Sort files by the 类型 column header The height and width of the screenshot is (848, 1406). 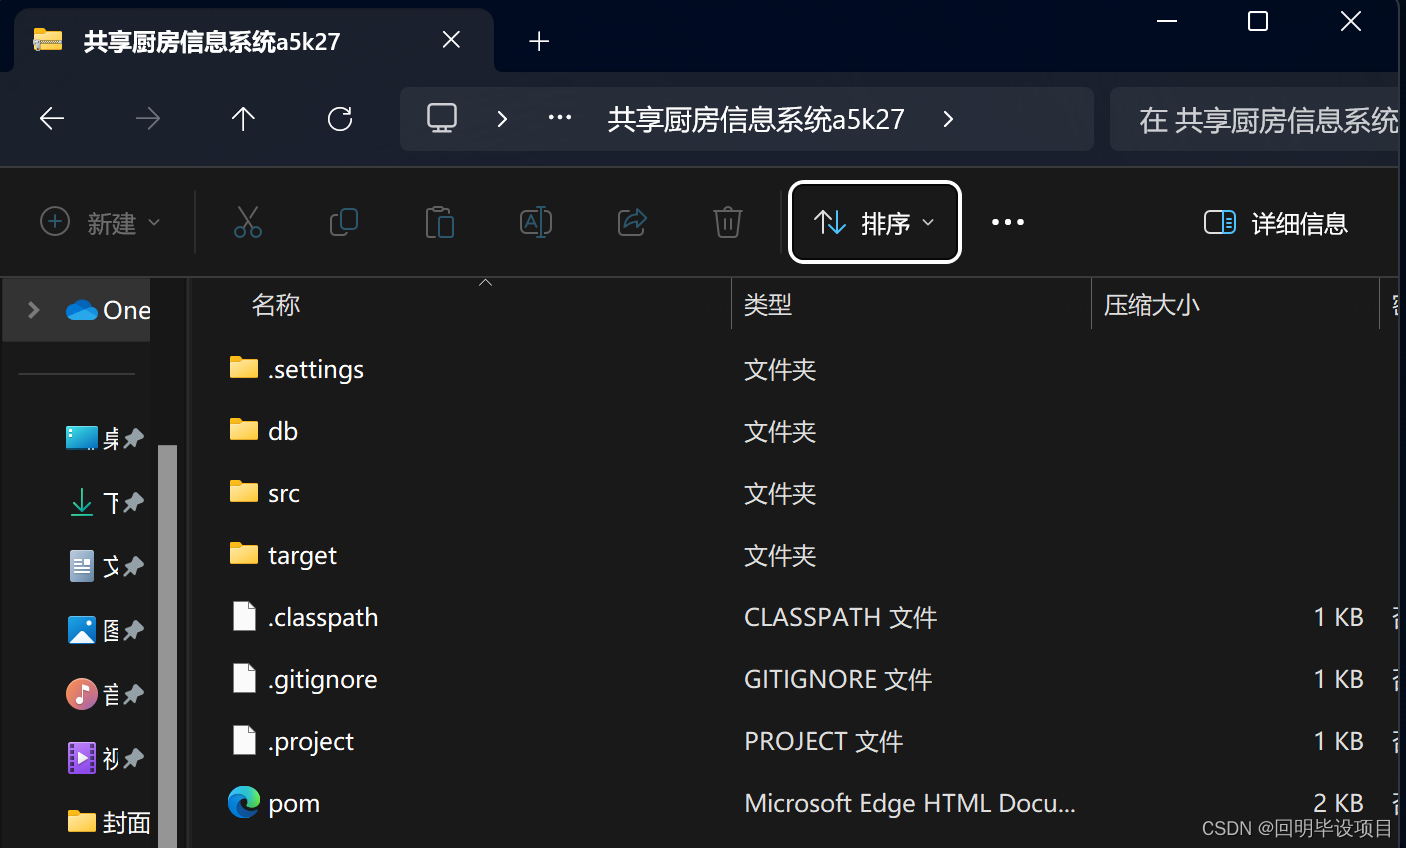pyautogui.click(x=768, y=304)
